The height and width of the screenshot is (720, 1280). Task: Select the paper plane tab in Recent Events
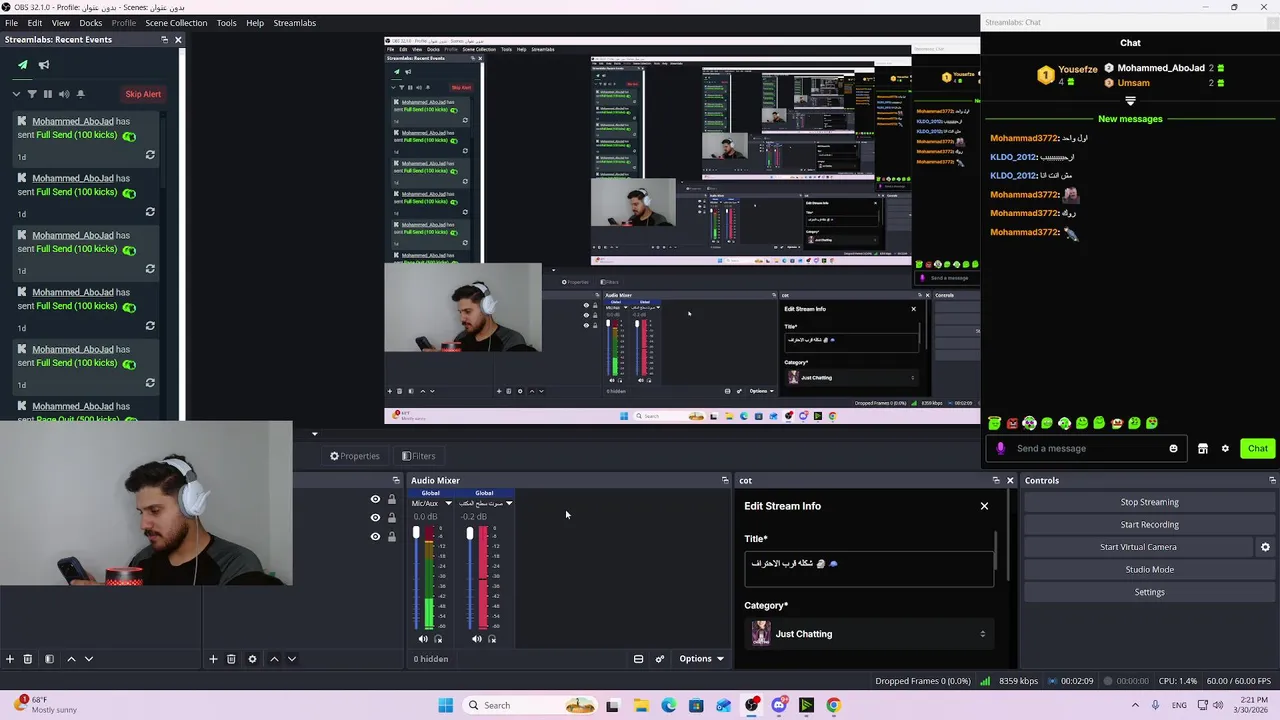(x=22, y=65)
